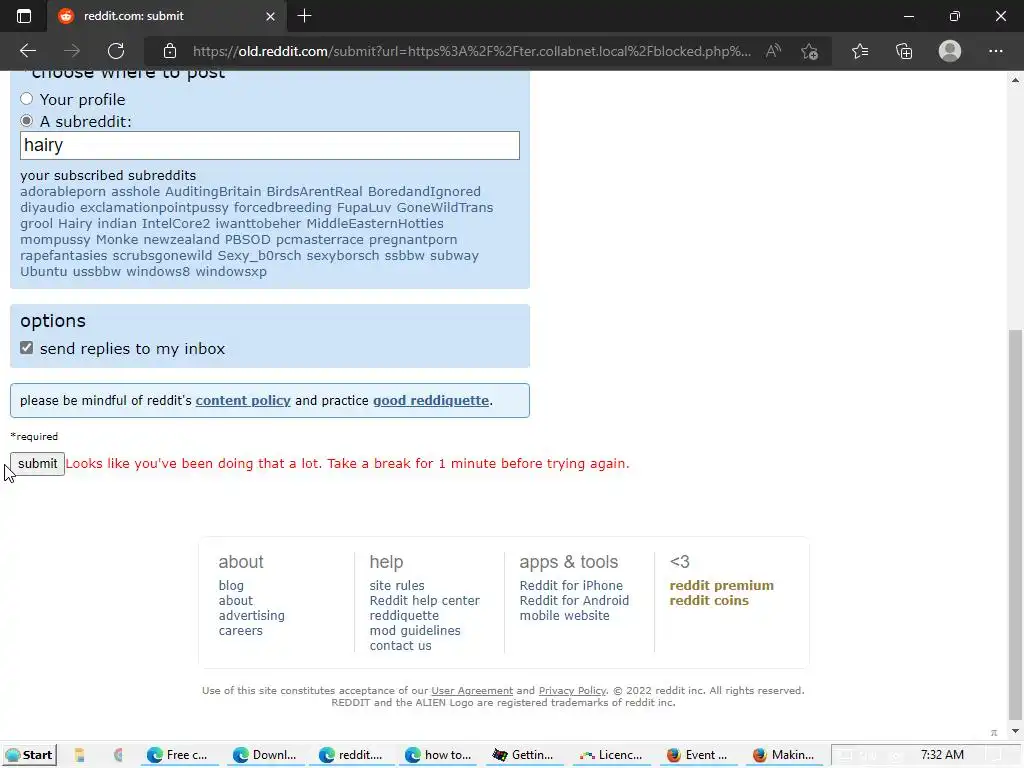Select the reddit.com: submit browser tab

tap(167, 16)
